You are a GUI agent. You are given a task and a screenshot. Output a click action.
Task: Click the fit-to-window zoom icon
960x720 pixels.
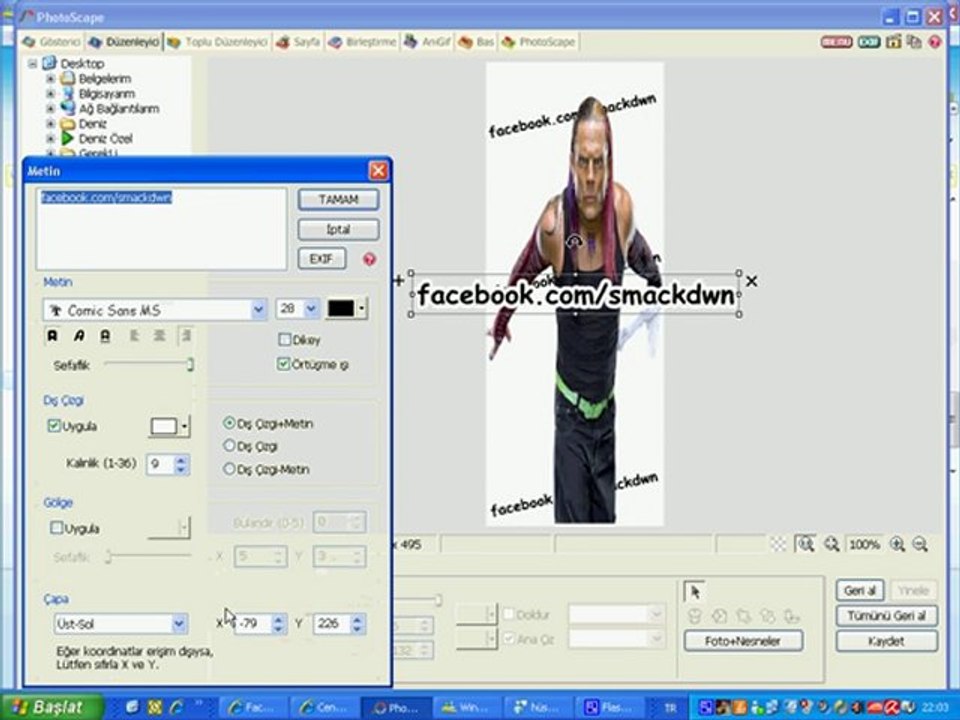805,544
